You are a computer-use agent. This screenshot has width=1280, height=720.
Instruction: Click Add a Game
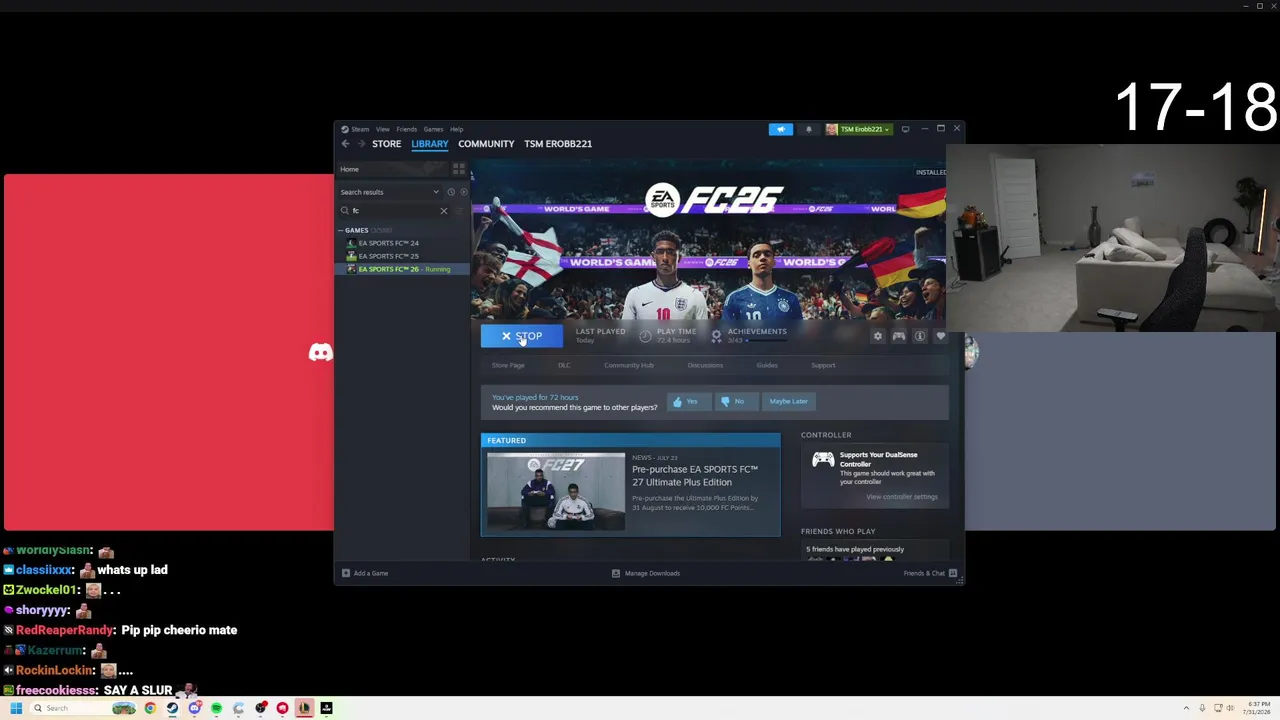(x=365, y=573)
